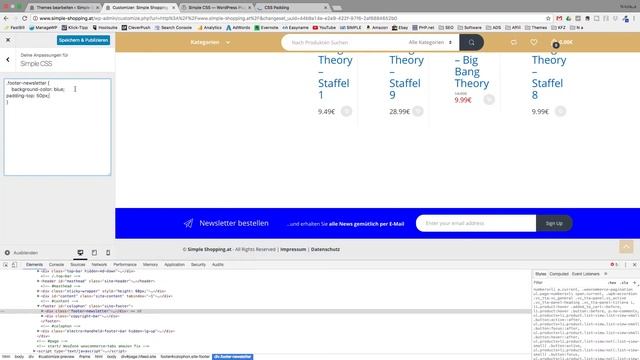Open the wishlist heart icon
Viewport: 640px width, 360px height.
pyautogui.click(x=533, y=42)
